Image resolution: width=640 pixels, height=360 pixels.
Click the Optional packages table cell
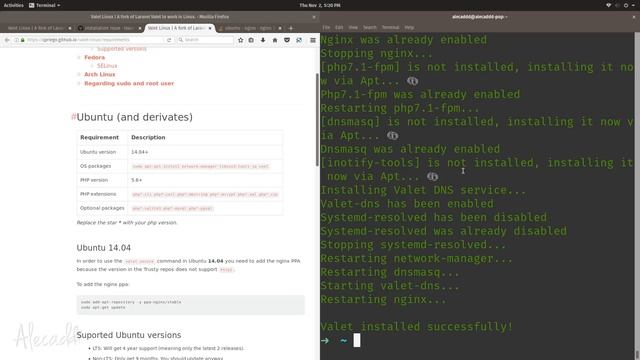click(102, 208)
